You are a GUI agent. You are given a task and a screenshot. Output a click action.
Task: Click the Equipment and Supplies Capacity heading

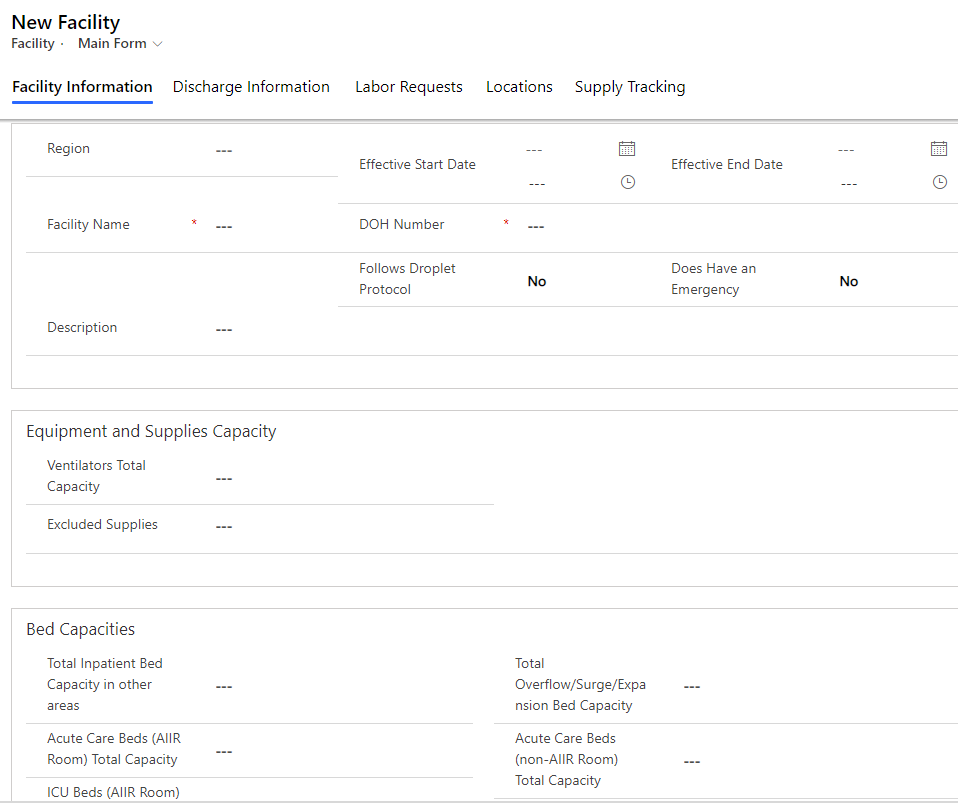click(151, 431)
